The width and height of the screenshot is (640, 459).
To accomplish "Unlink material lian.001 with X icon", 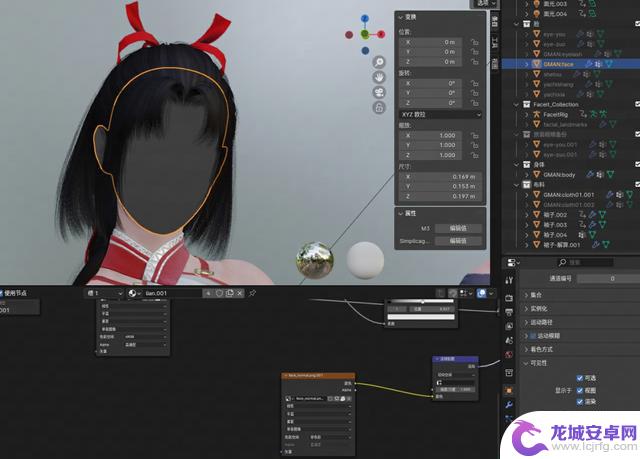I will (240, 293).
